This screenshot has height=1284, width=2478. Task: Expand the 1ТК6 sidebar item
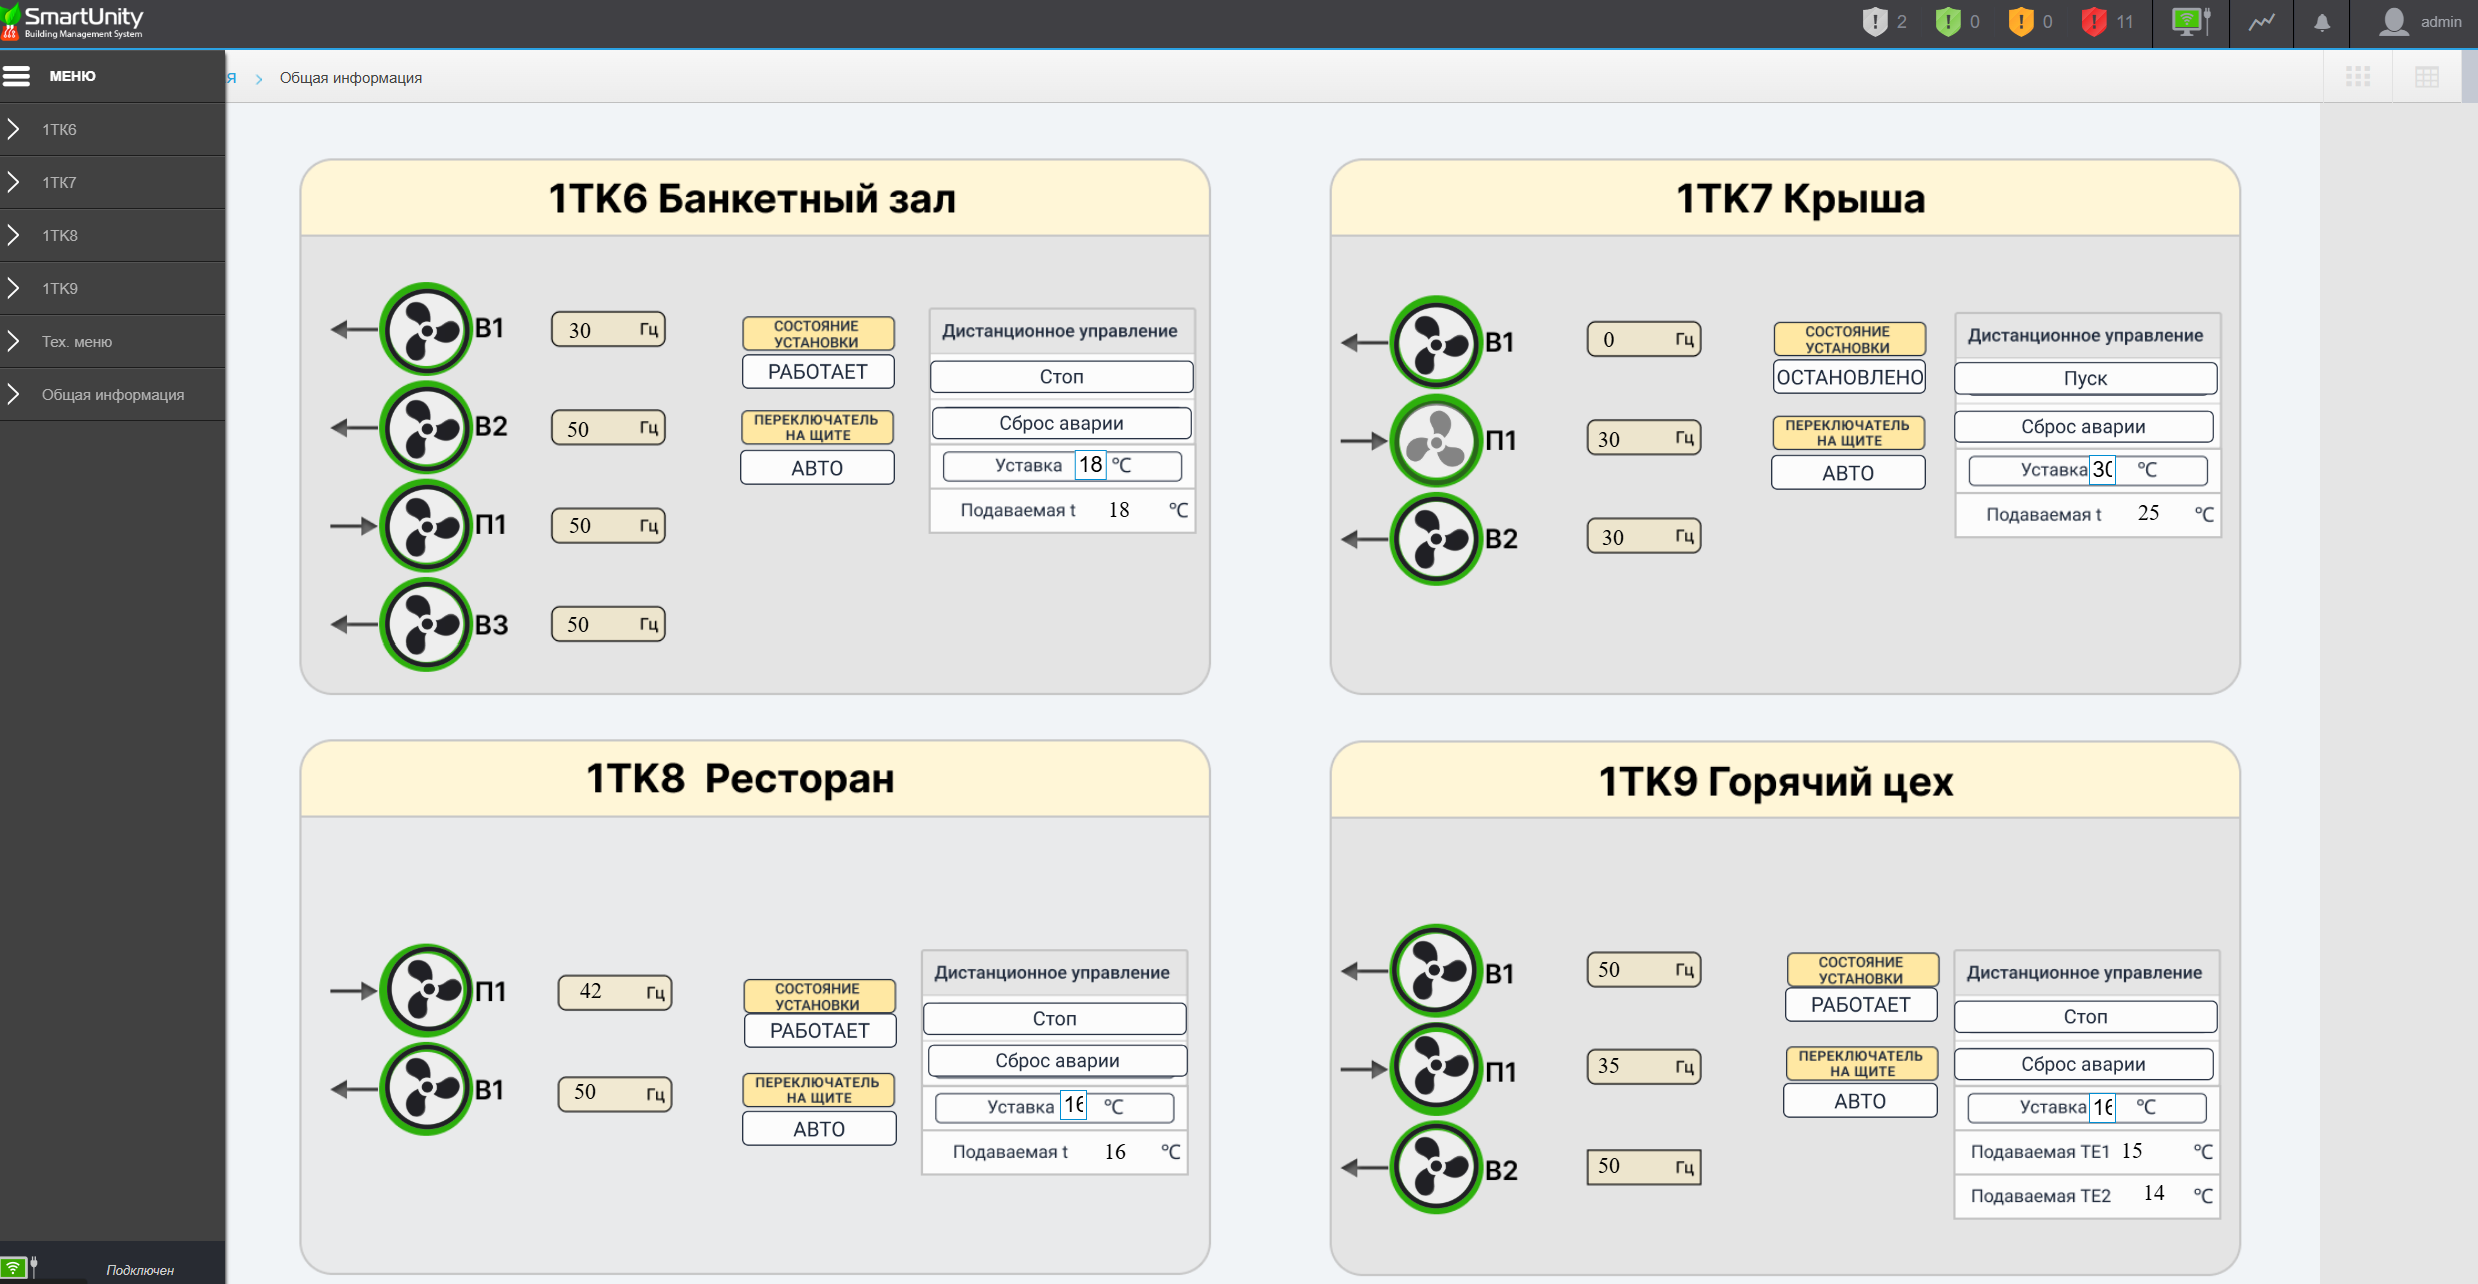pyautogui.click(x=59, y=129)
